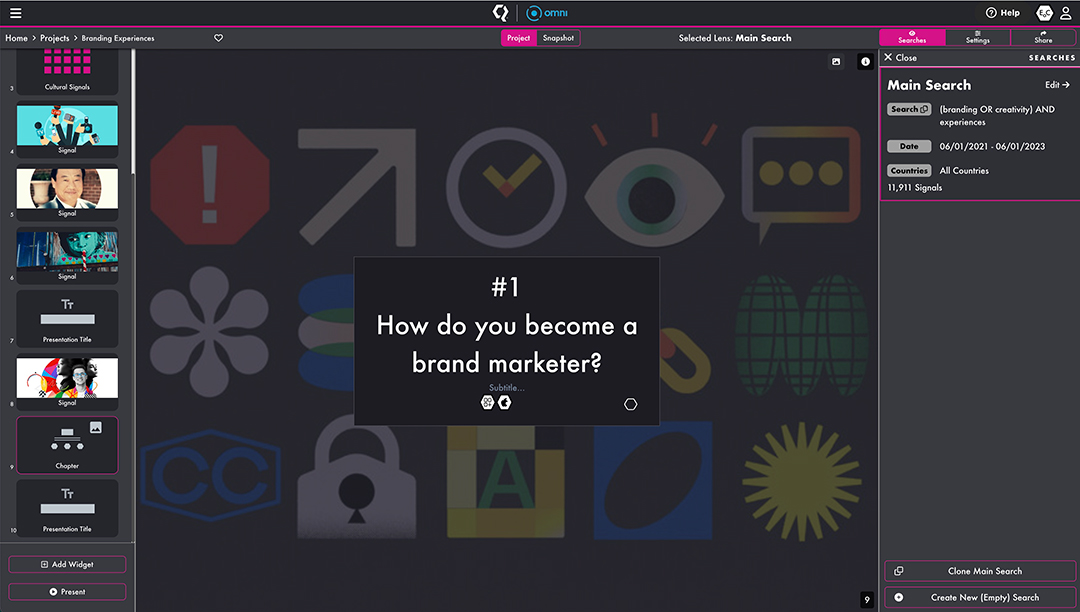Open the Share tab

point(1043,38)
